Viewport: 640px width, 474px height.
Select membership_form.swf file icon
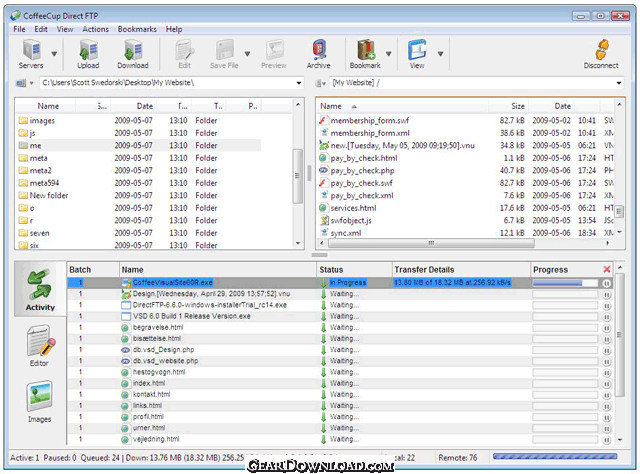(323, 120)
